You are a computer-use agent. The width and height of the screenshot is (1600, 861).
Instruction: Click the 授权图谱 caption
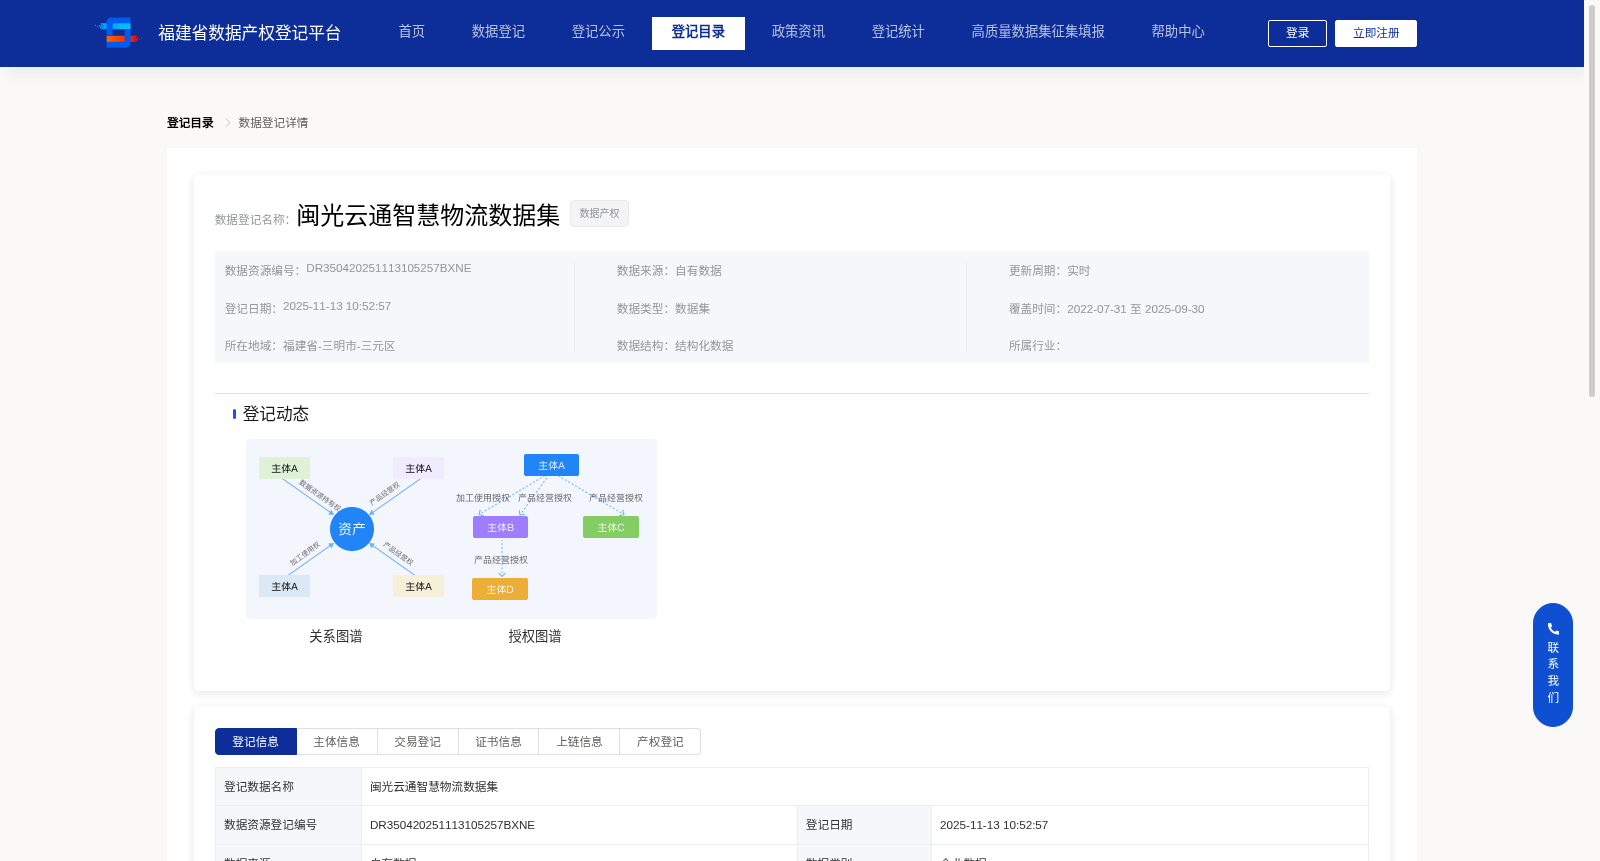[535, 637]
